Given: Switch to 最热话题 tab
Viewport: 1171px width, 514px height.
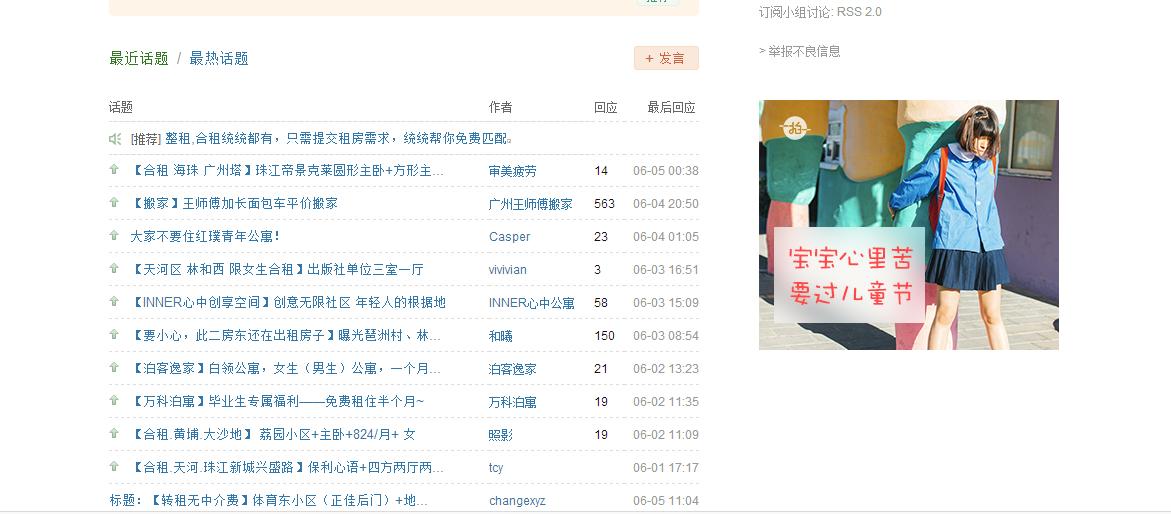Looking at the screenshot, I should point(219,58).
